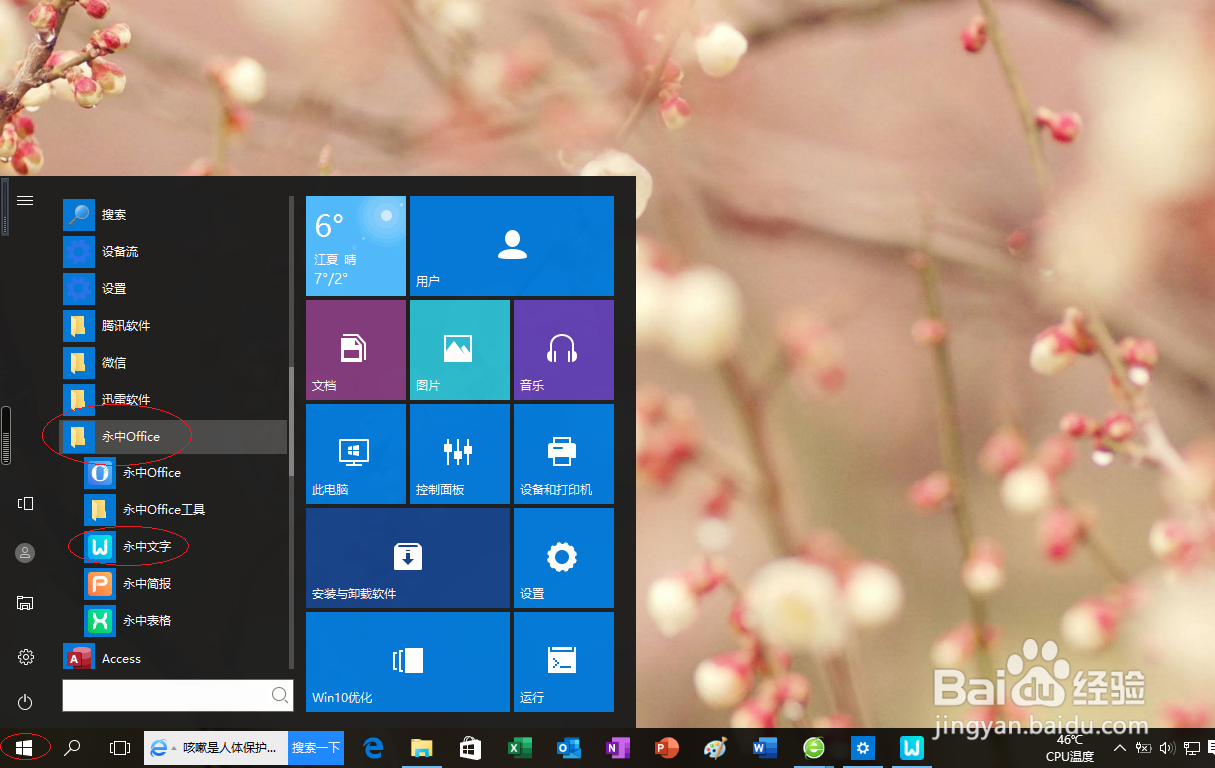The width and height of the screenshot is (1215, 768).
Task: Open the weather tile showing 6°
Action: point(356,246)
